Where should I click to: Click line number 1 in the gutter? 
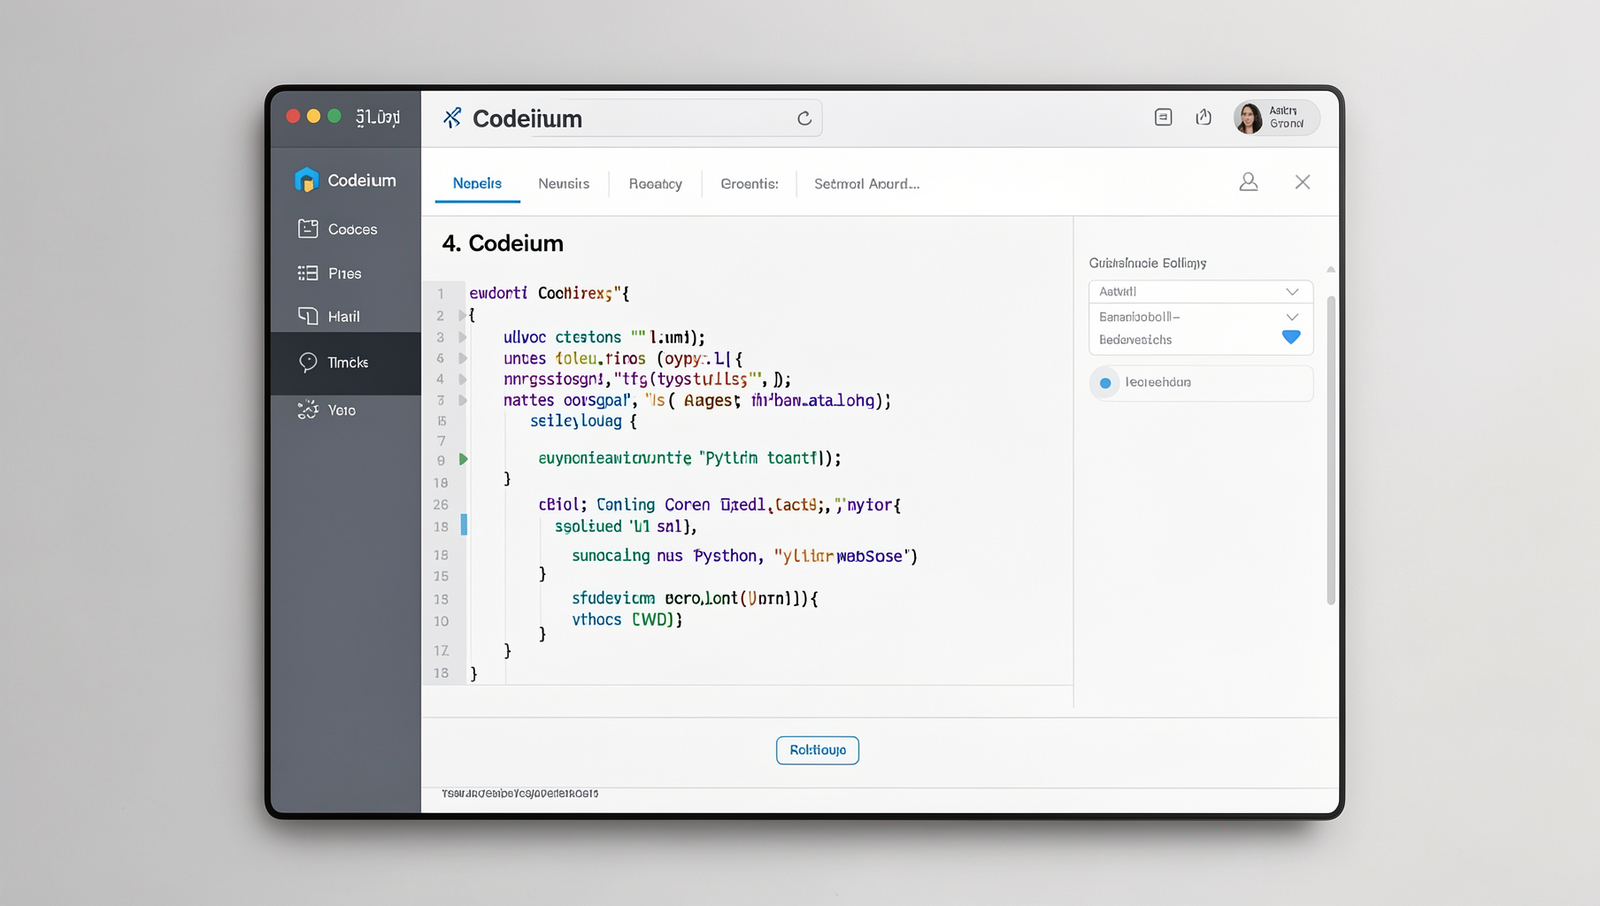(x=440, y=294)
